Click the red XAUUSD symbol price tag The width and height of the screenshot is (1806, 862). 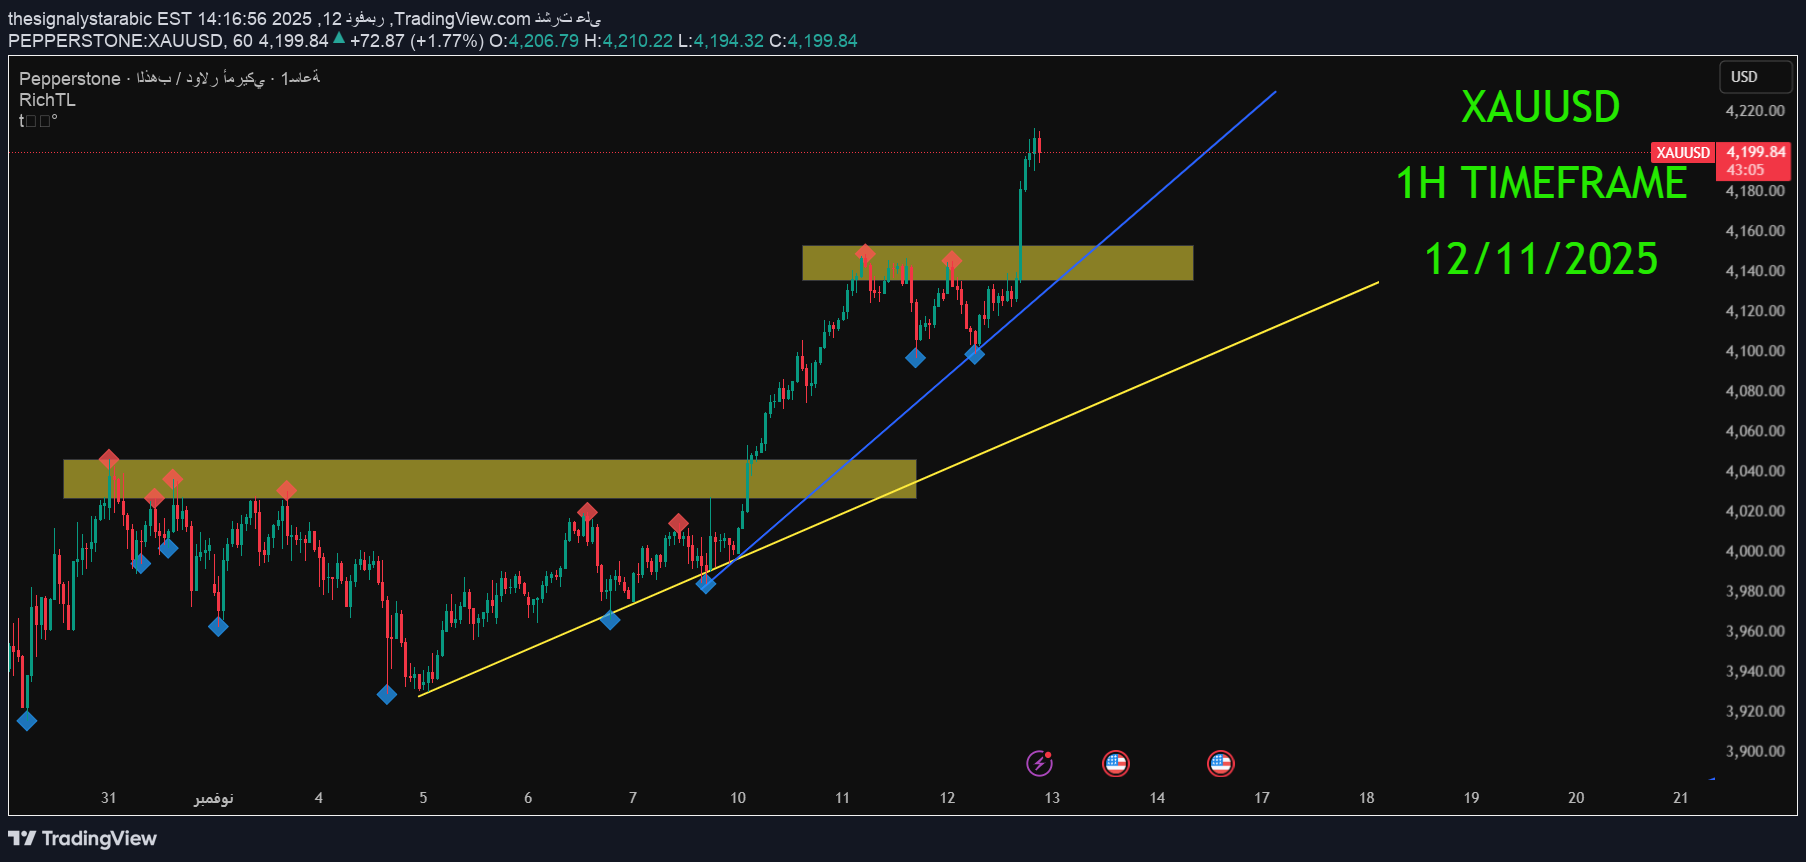pos(1682,153)
